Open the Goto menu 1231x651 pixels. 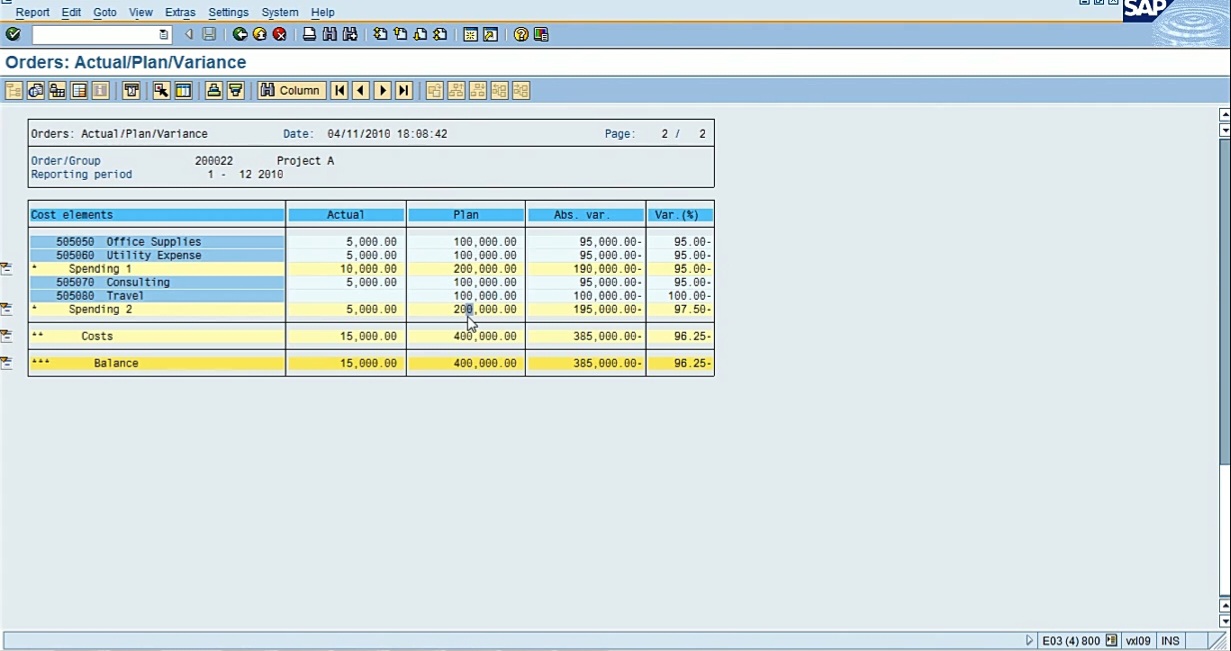point(104,12)
